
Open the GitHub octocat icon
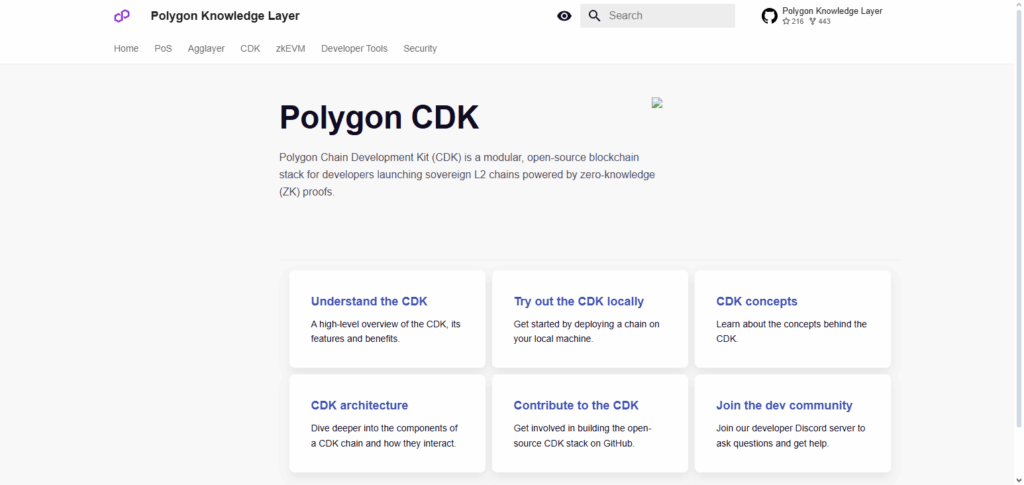tap(769, 16)
